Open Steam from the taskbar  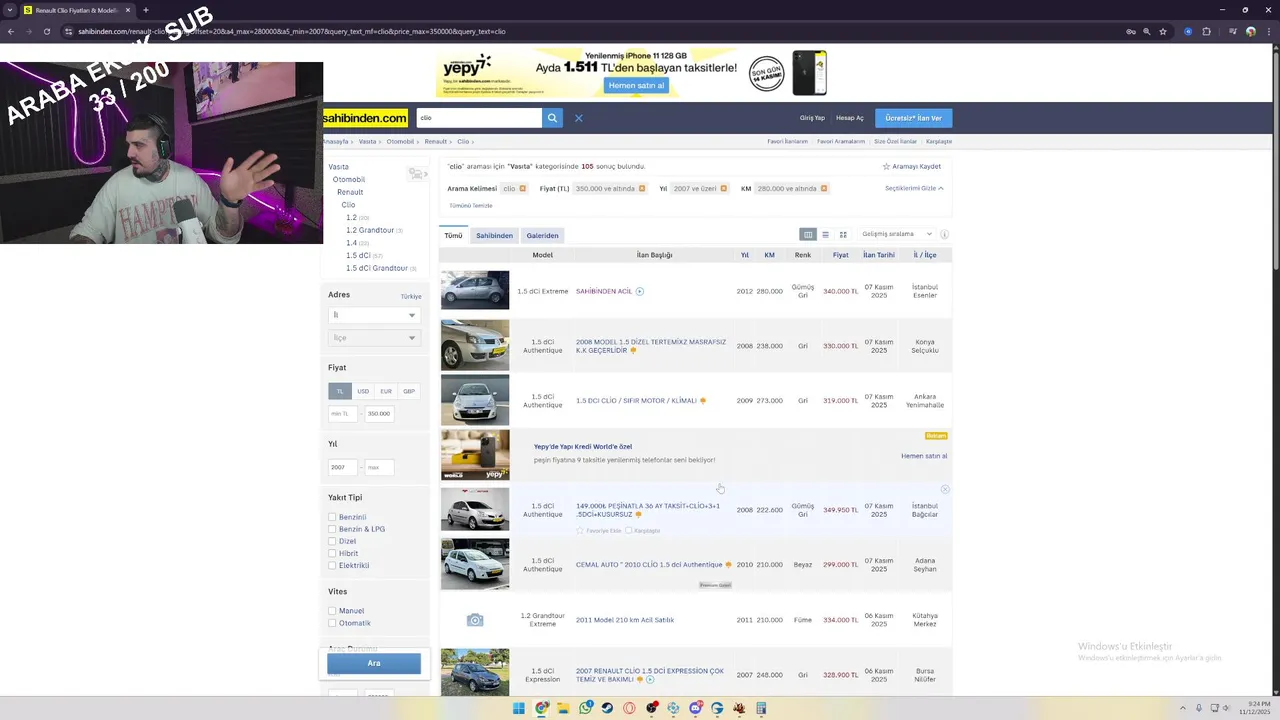coord(607,709)
